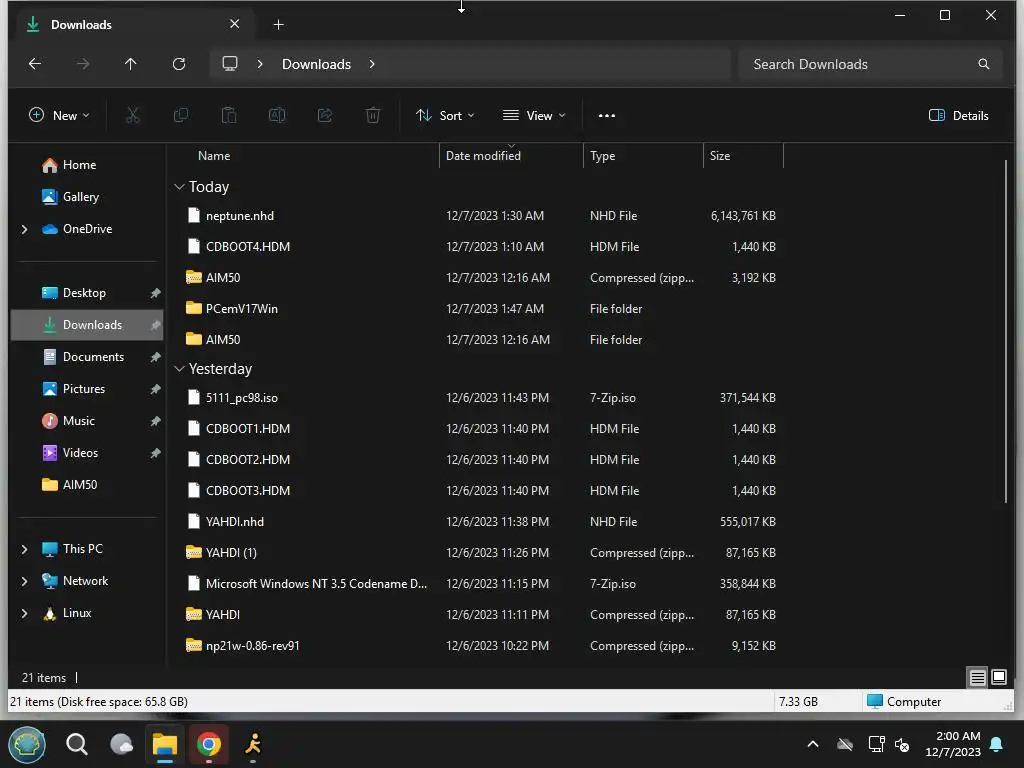Click pin icon next to Music

[x=155, y=421]
